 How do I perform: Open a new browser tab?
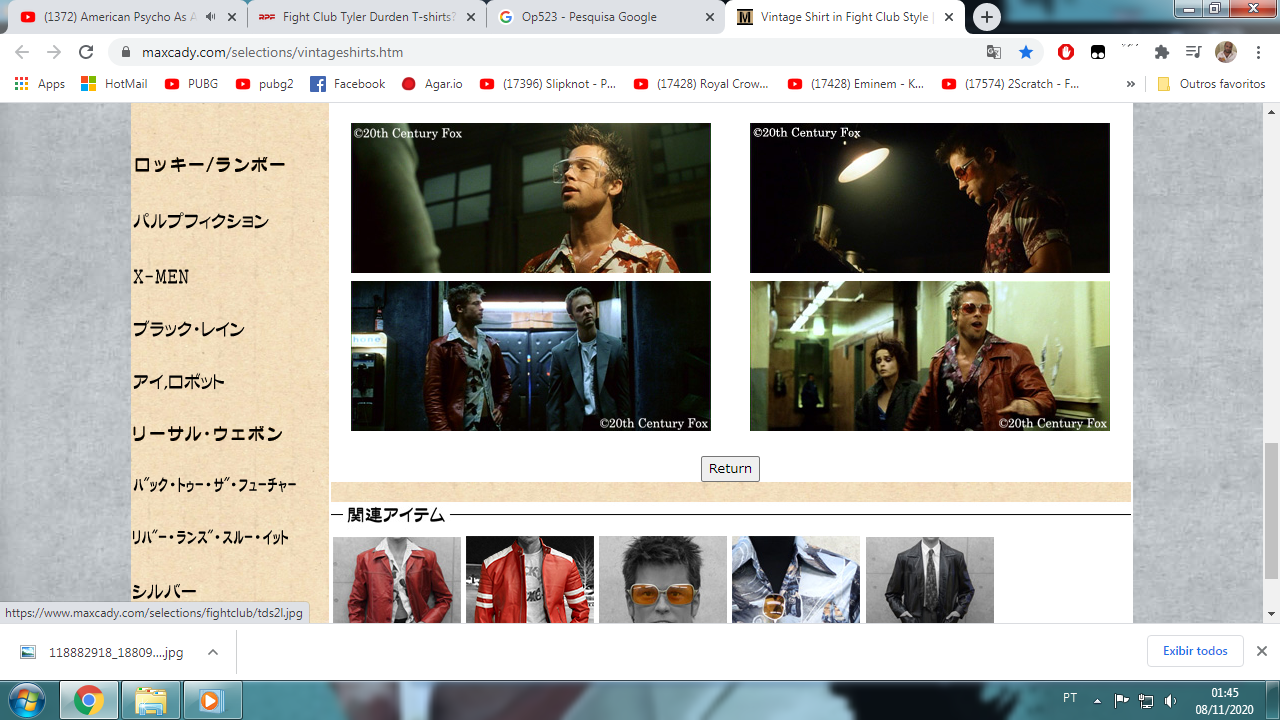[x=987, y=17]
